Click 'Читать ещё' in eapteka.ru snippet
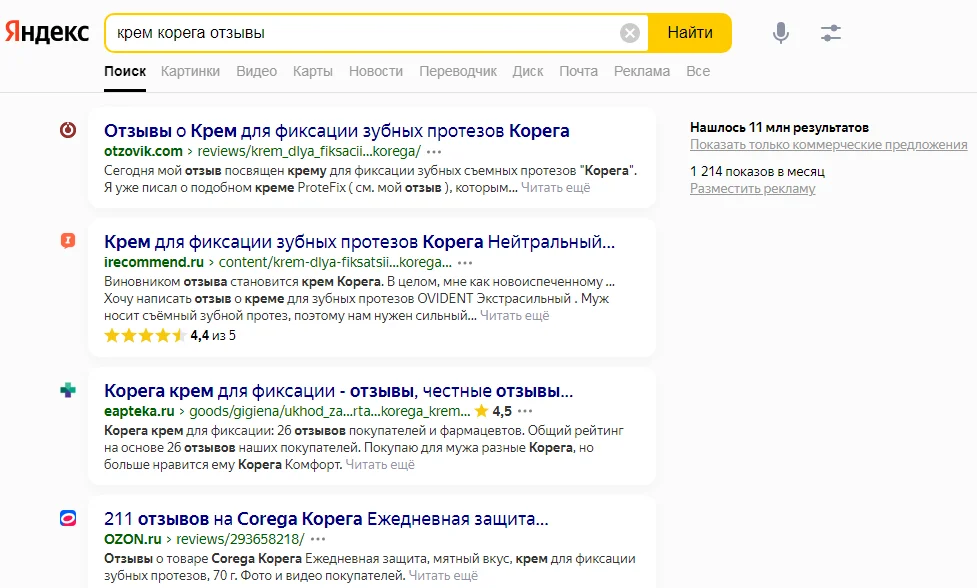 coord(380,465)
